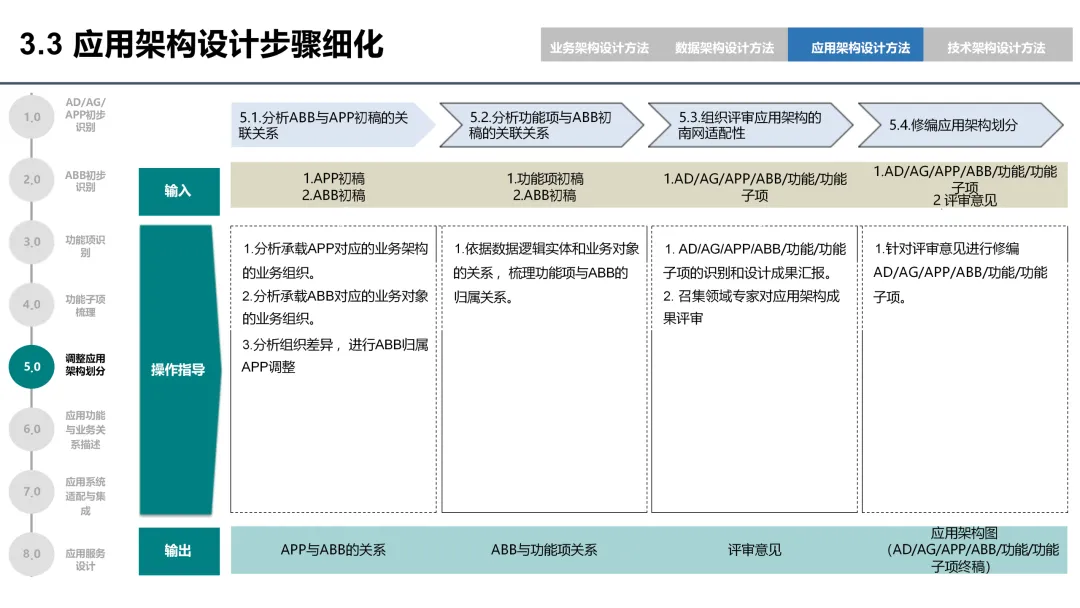Viewport: 1080px width, 608px height.
Task: Click output cell APP与ABB的关系
Action: (x=333, y=550)
